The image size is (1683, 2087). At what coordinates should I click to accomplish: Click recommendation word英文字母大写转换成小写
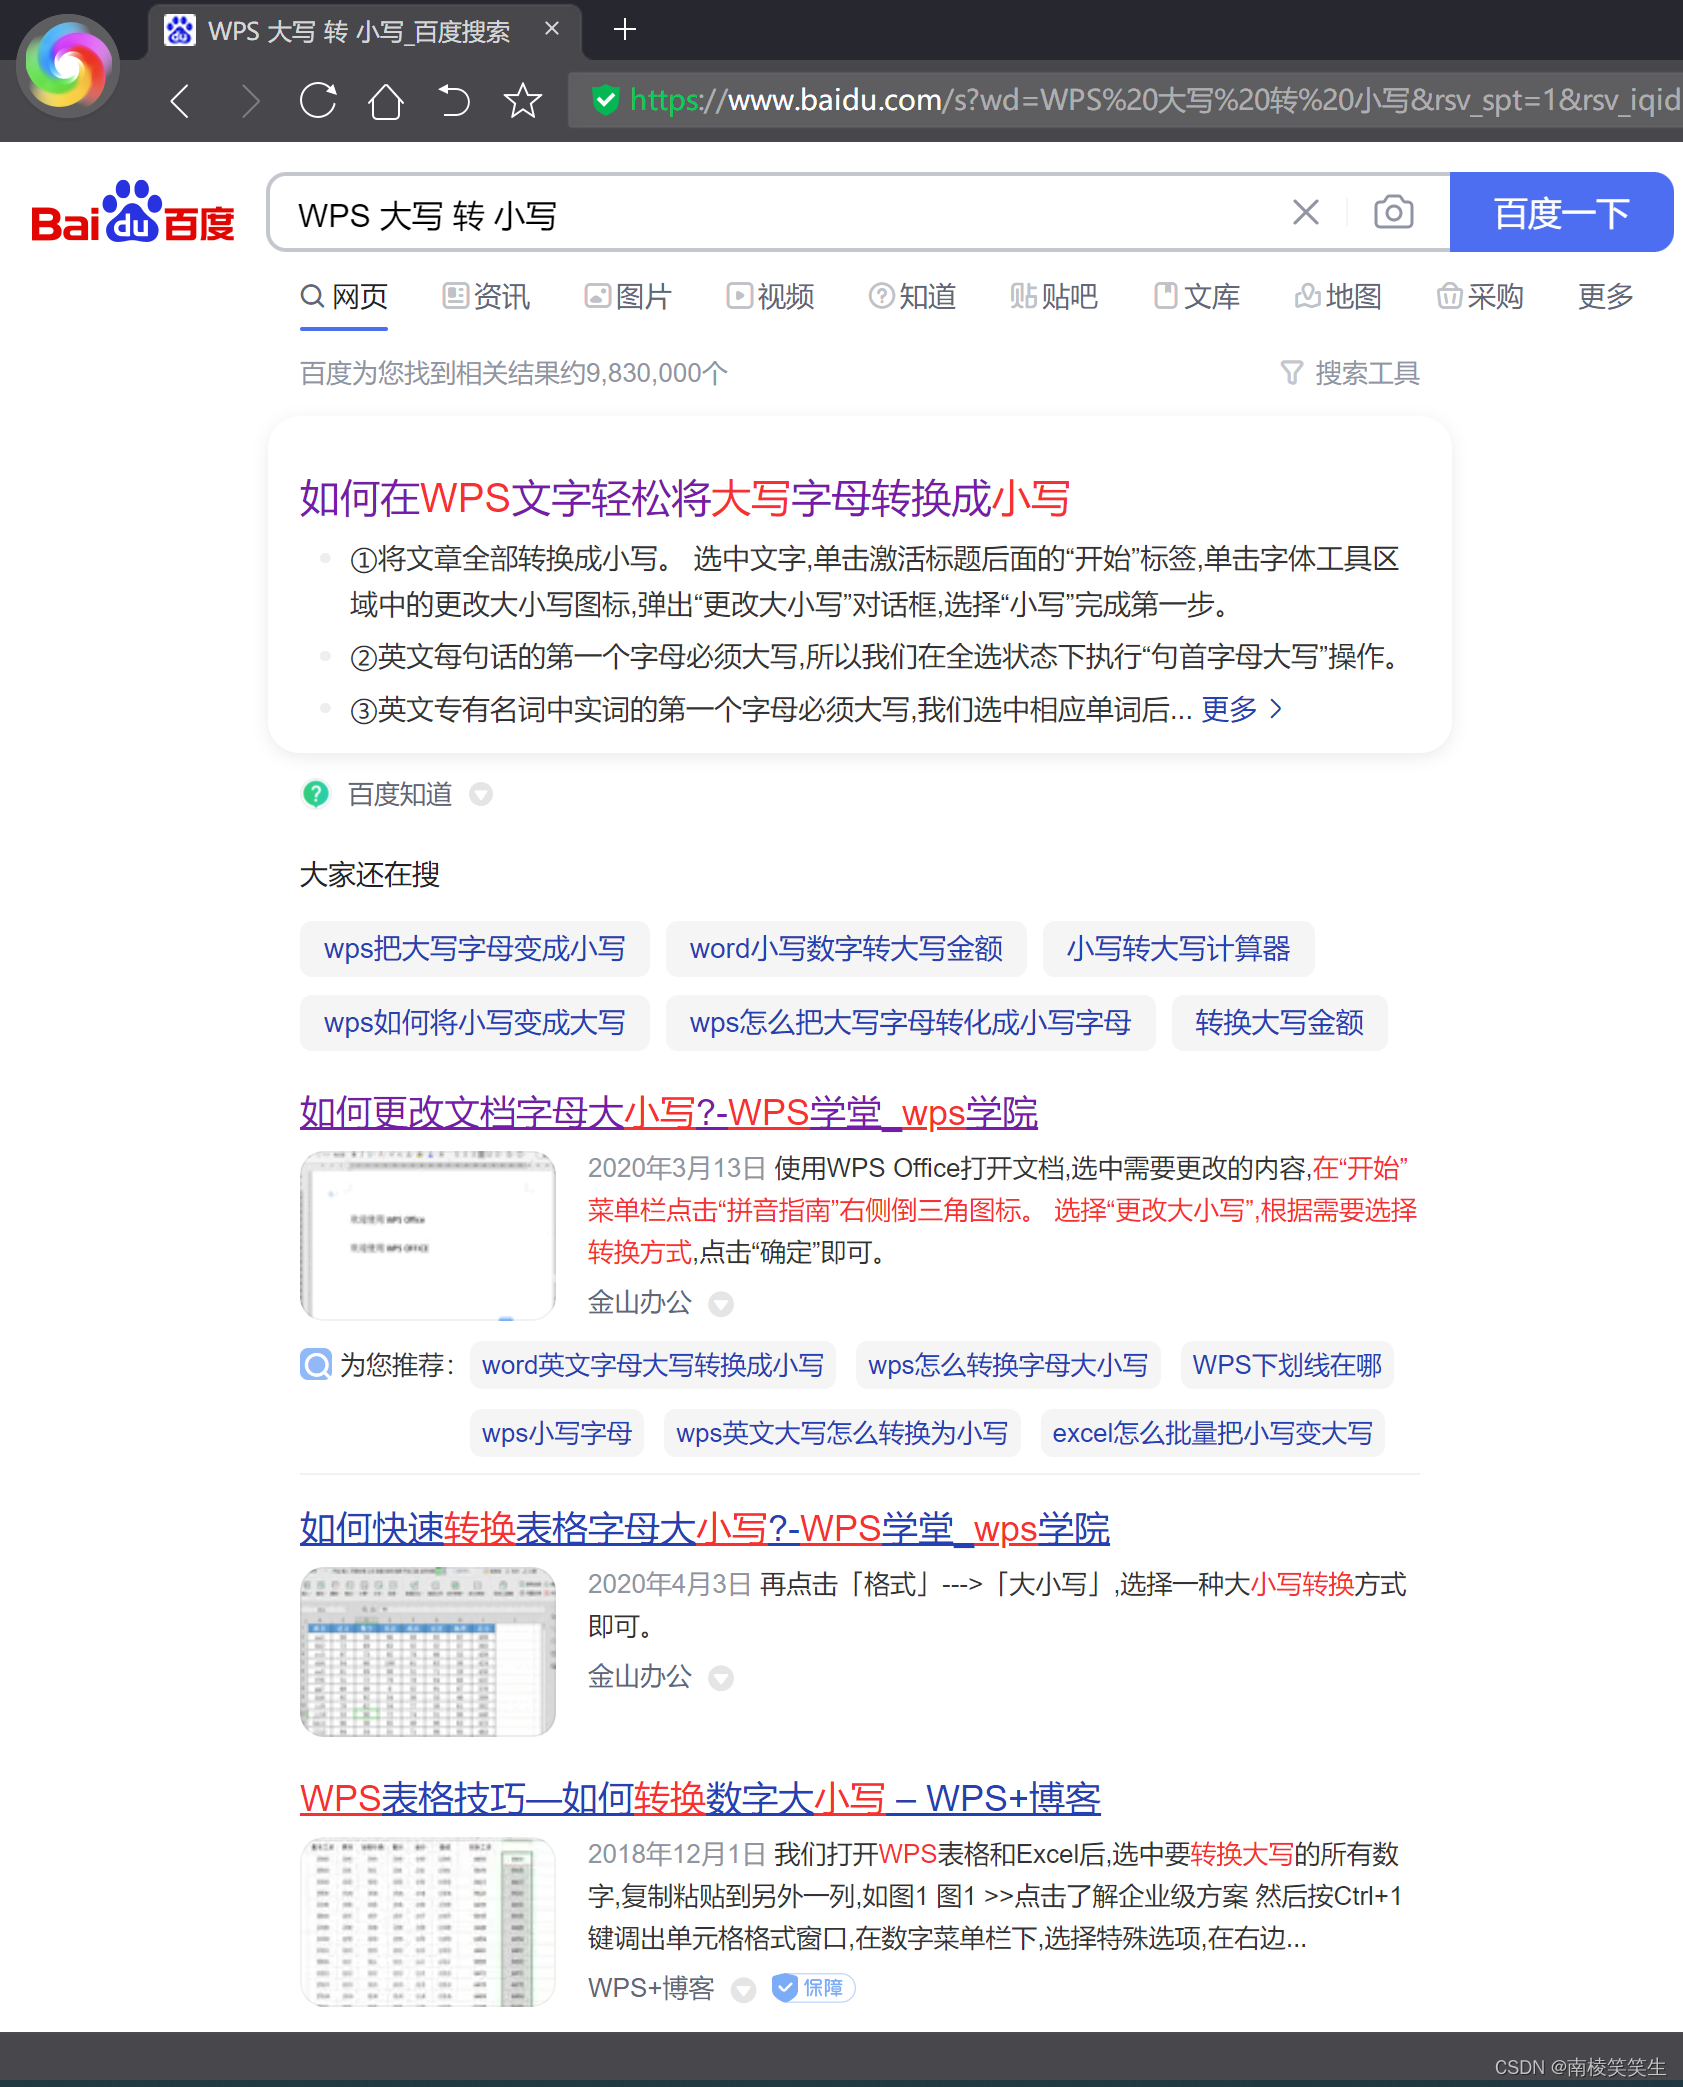tap(653, 1365)
